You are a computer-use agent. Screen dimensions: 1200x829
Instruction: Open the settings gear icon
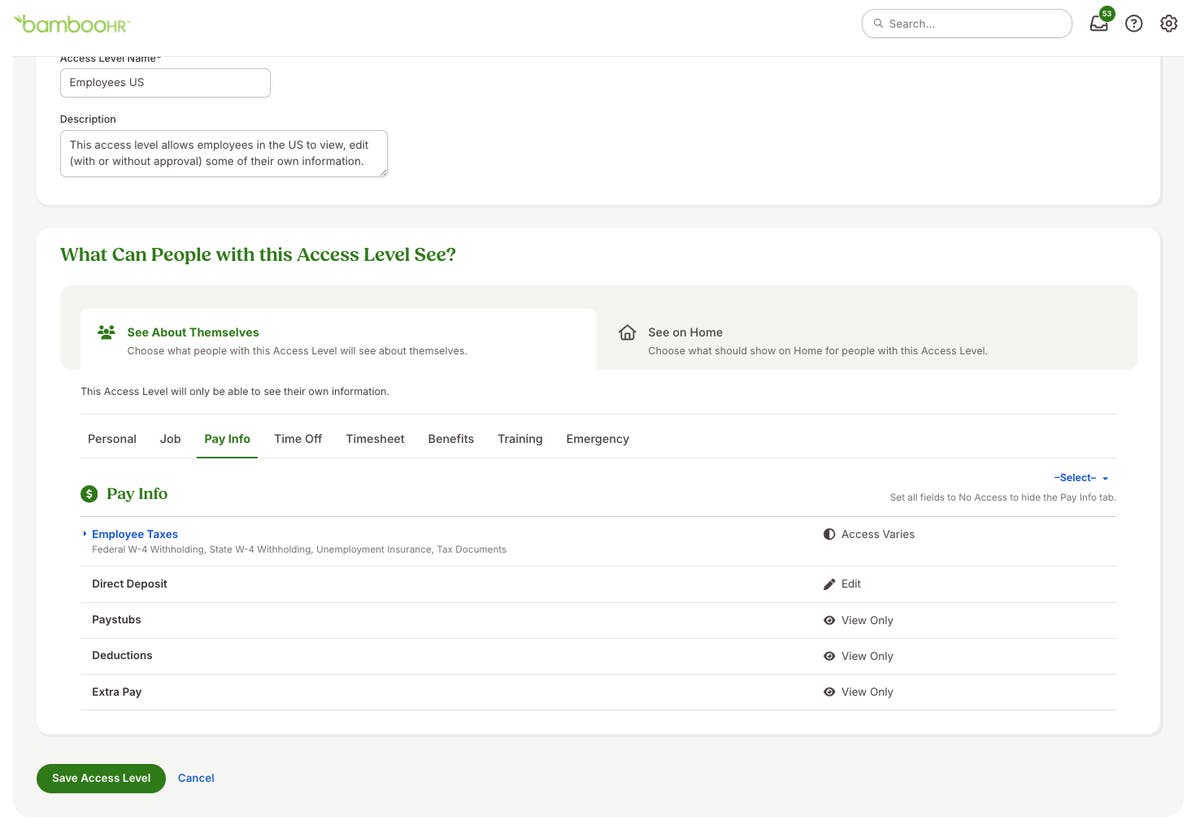(x=1168, y=24)
